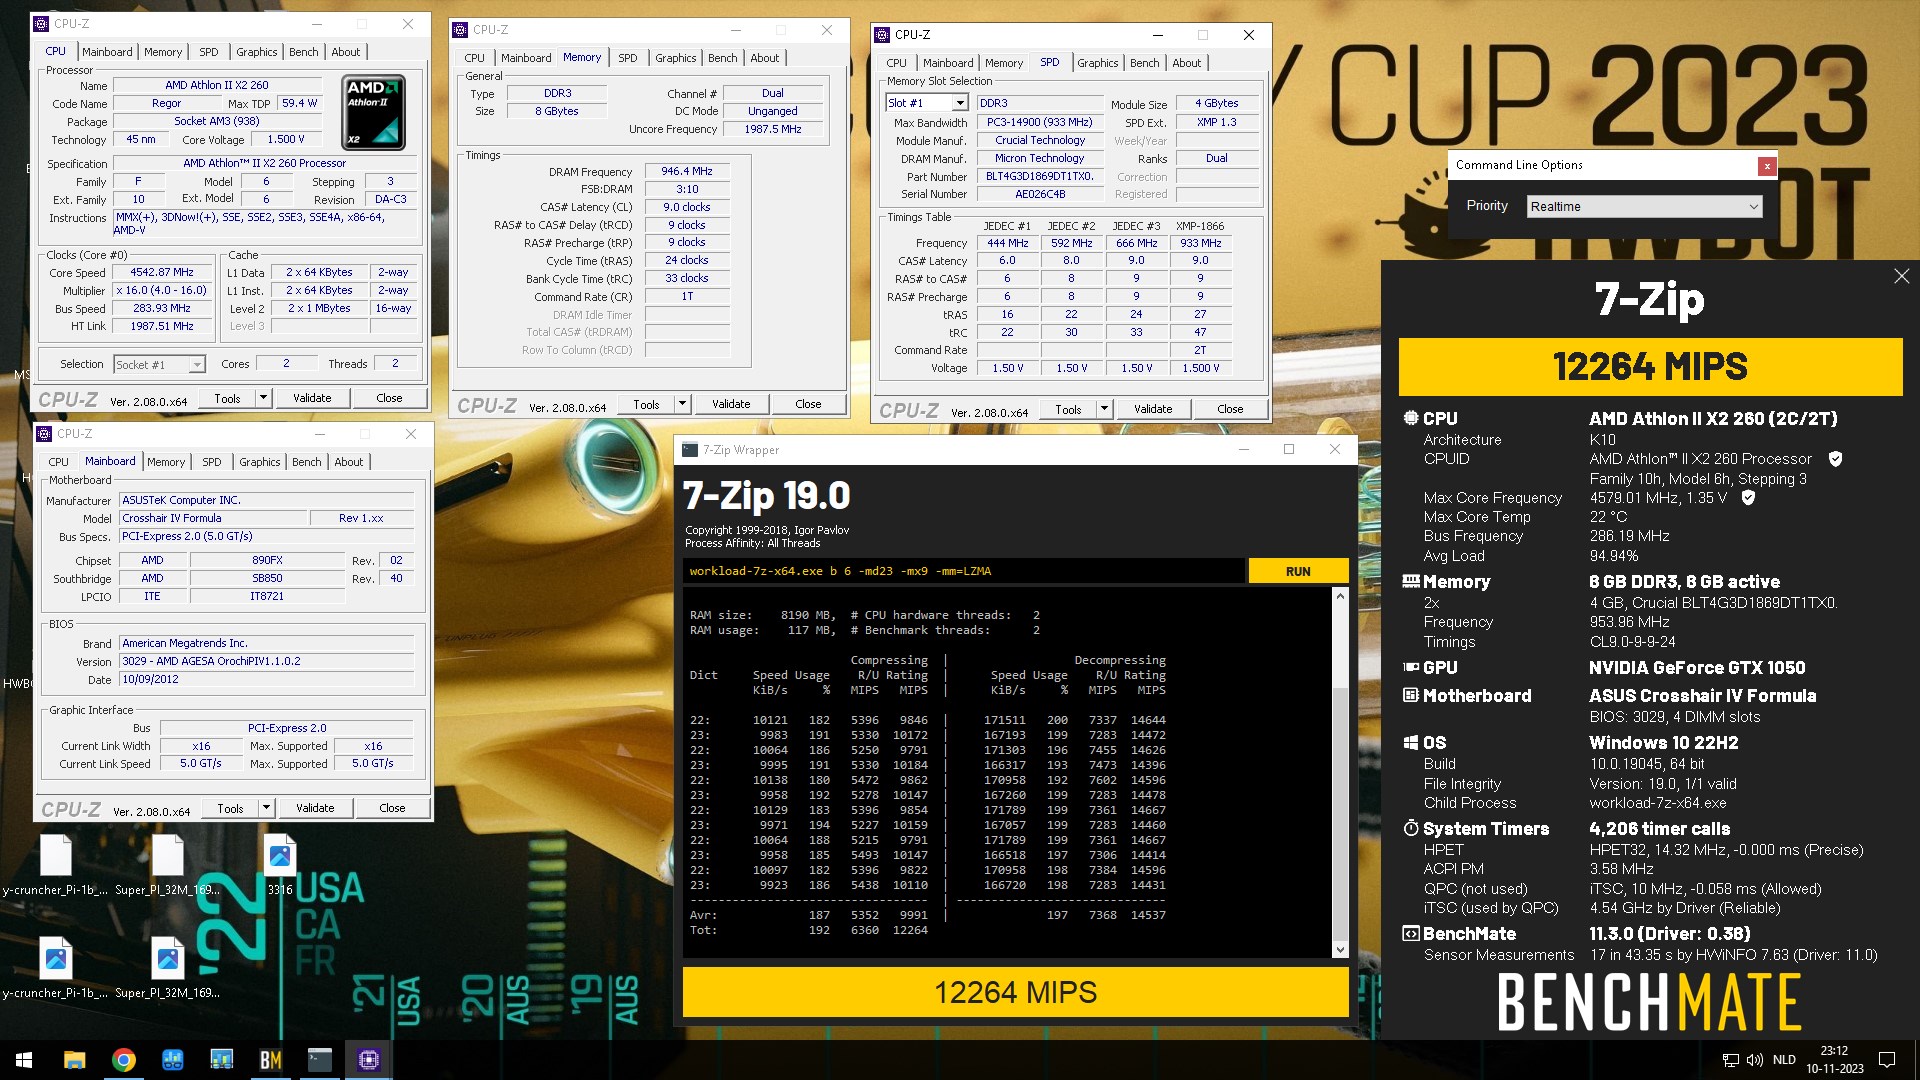1920x1080 pixels.
Task: Open the Windows Start menu
Action: 24,1060
